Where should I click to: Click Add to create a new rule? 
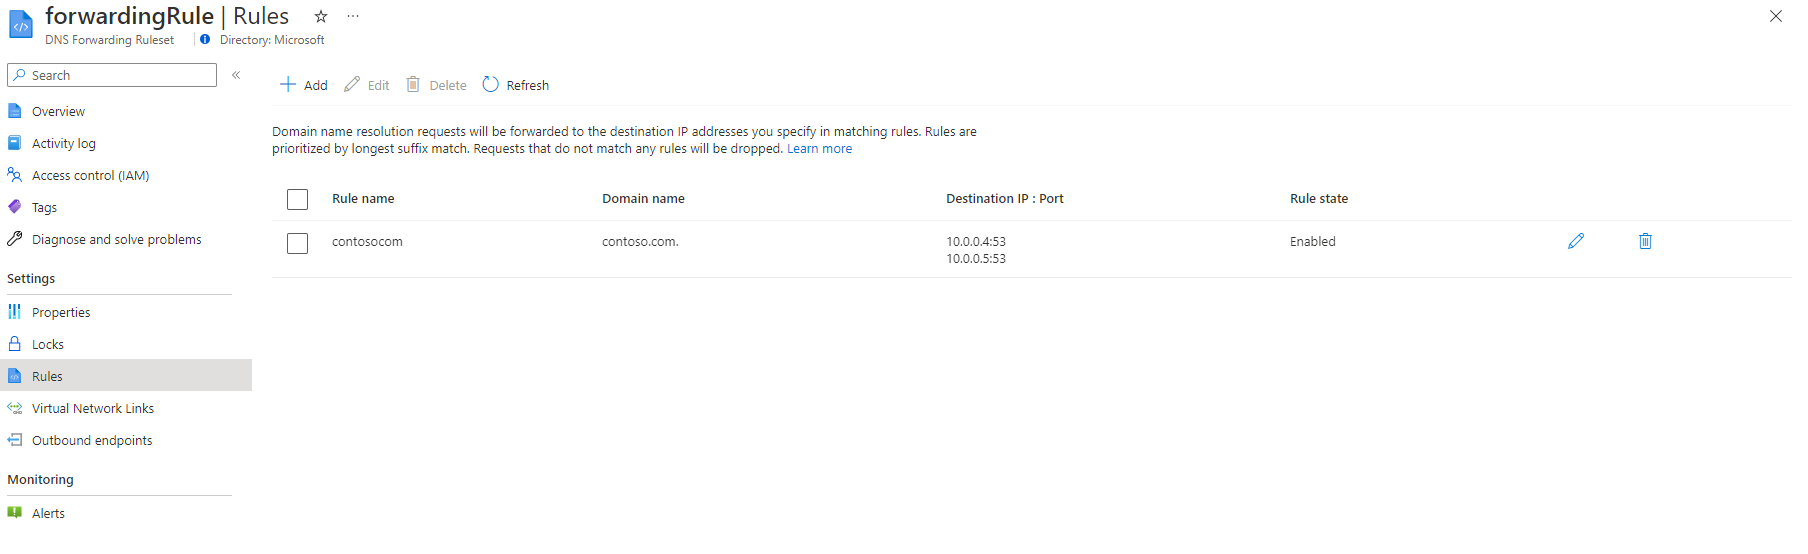[304, 85]
